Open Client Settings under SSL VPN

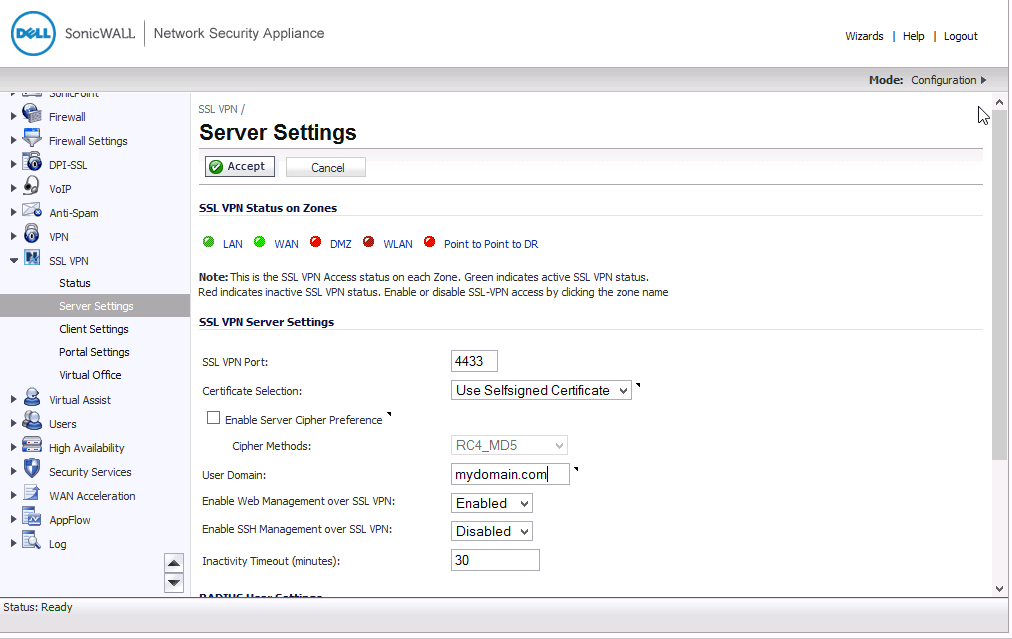click(94, 329)
